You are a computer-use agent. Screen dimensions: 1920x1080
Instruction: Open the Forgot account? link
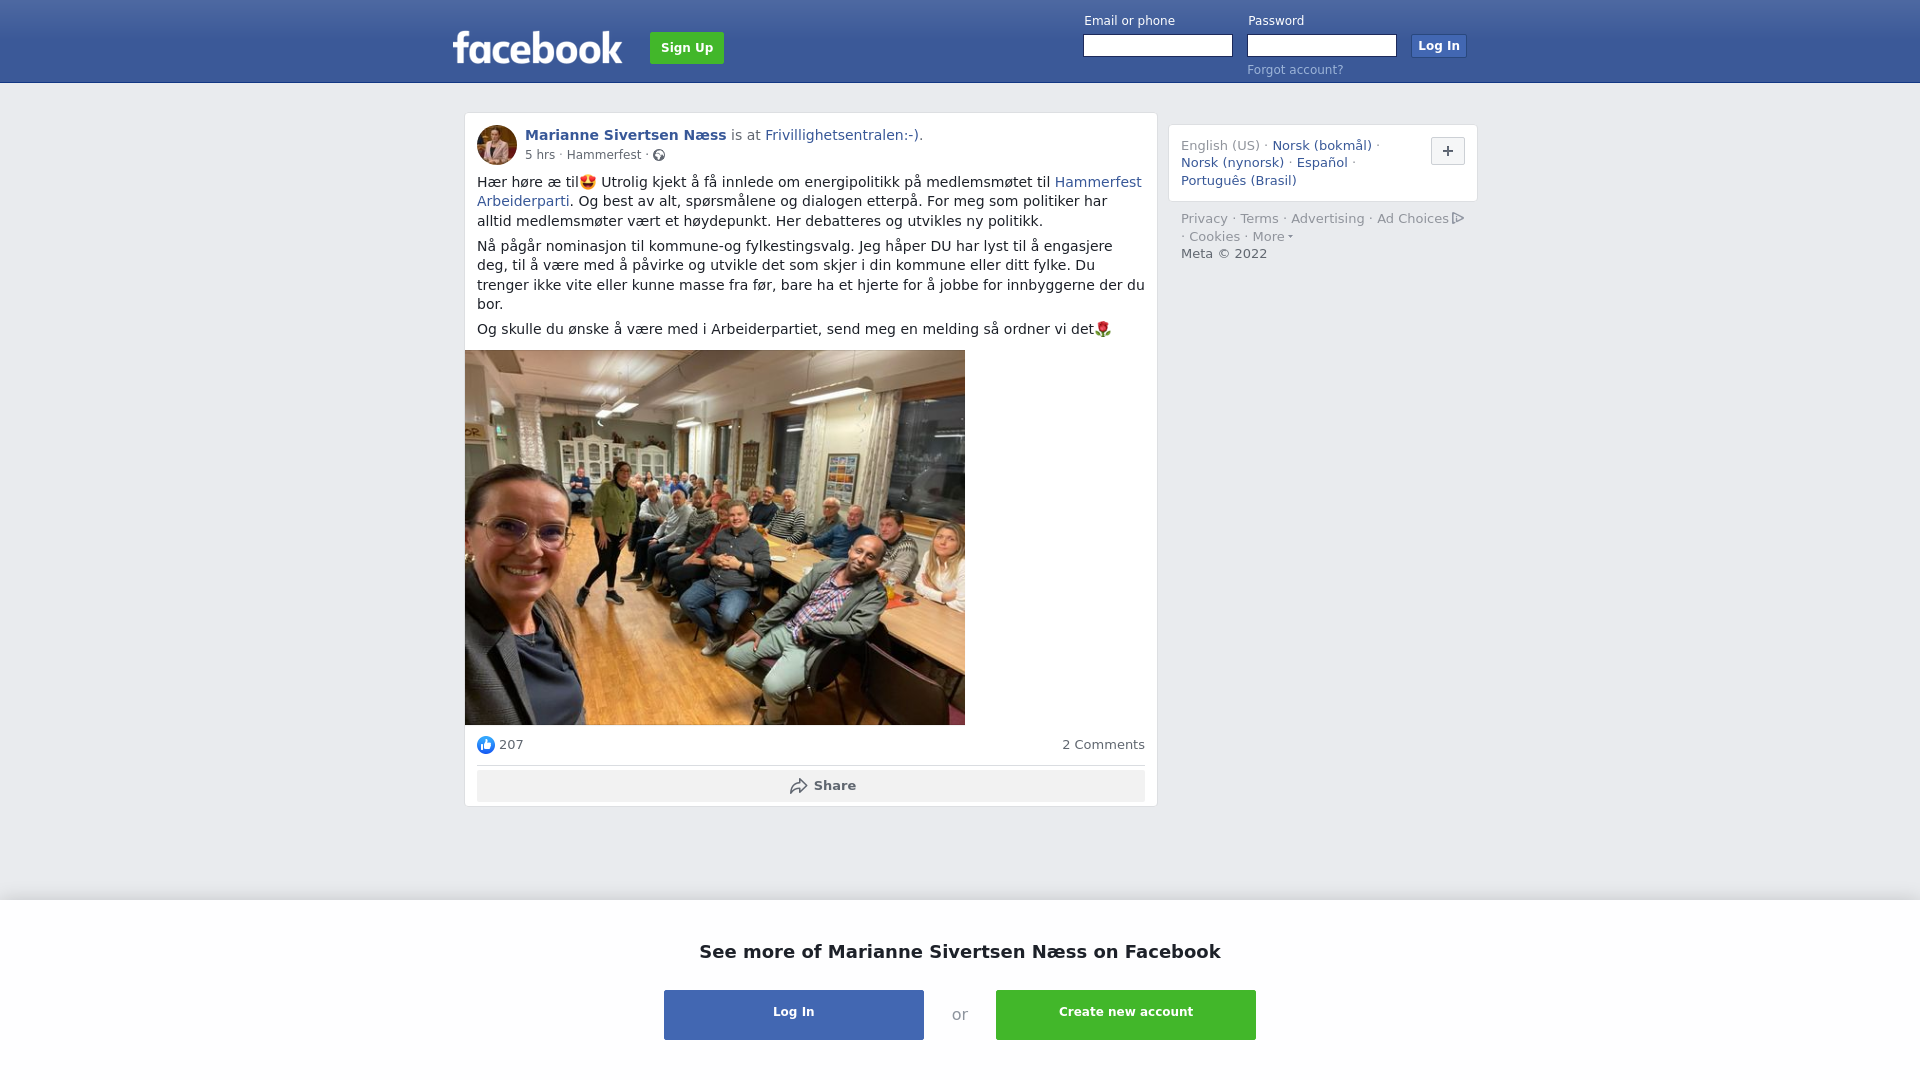point(1295,70)
